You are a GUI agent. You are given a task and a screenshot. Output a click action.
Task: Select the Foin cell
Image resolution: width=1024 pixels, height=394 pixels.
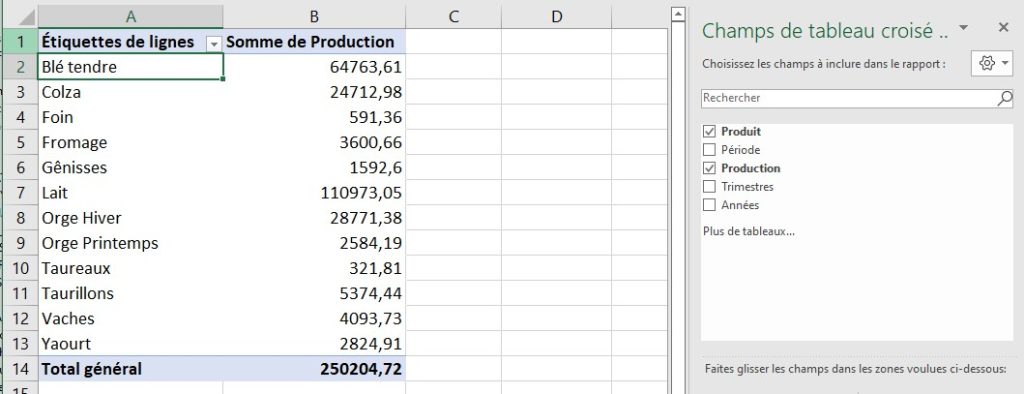point(131,117)
